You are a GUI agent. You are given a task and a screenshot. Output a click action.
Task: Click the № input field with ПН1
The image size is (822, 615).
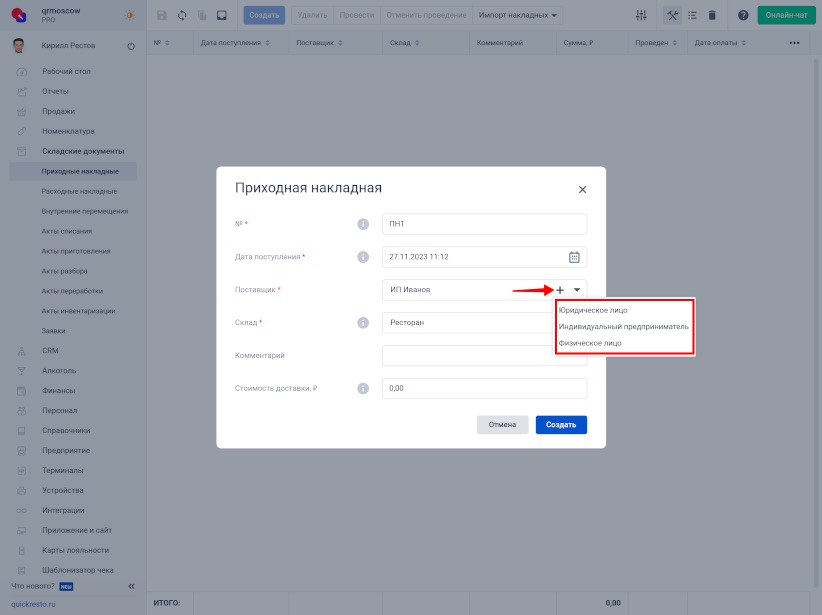[484, 224]
